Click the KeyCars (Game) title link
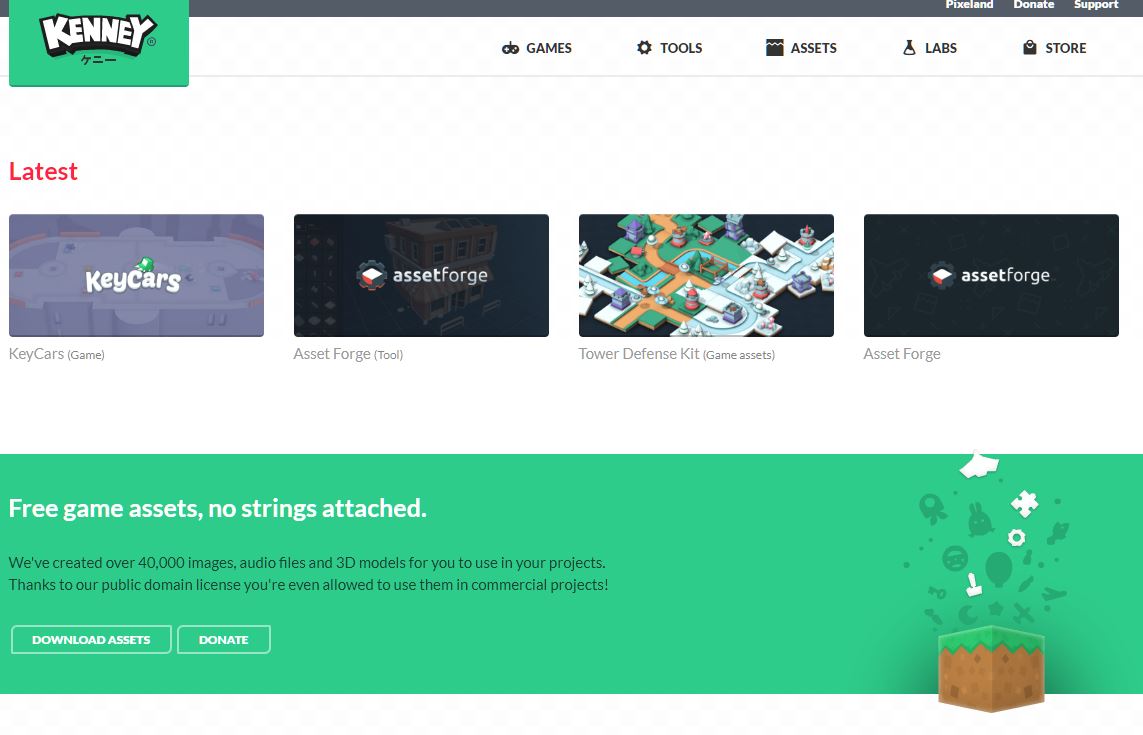 [57, 354]
